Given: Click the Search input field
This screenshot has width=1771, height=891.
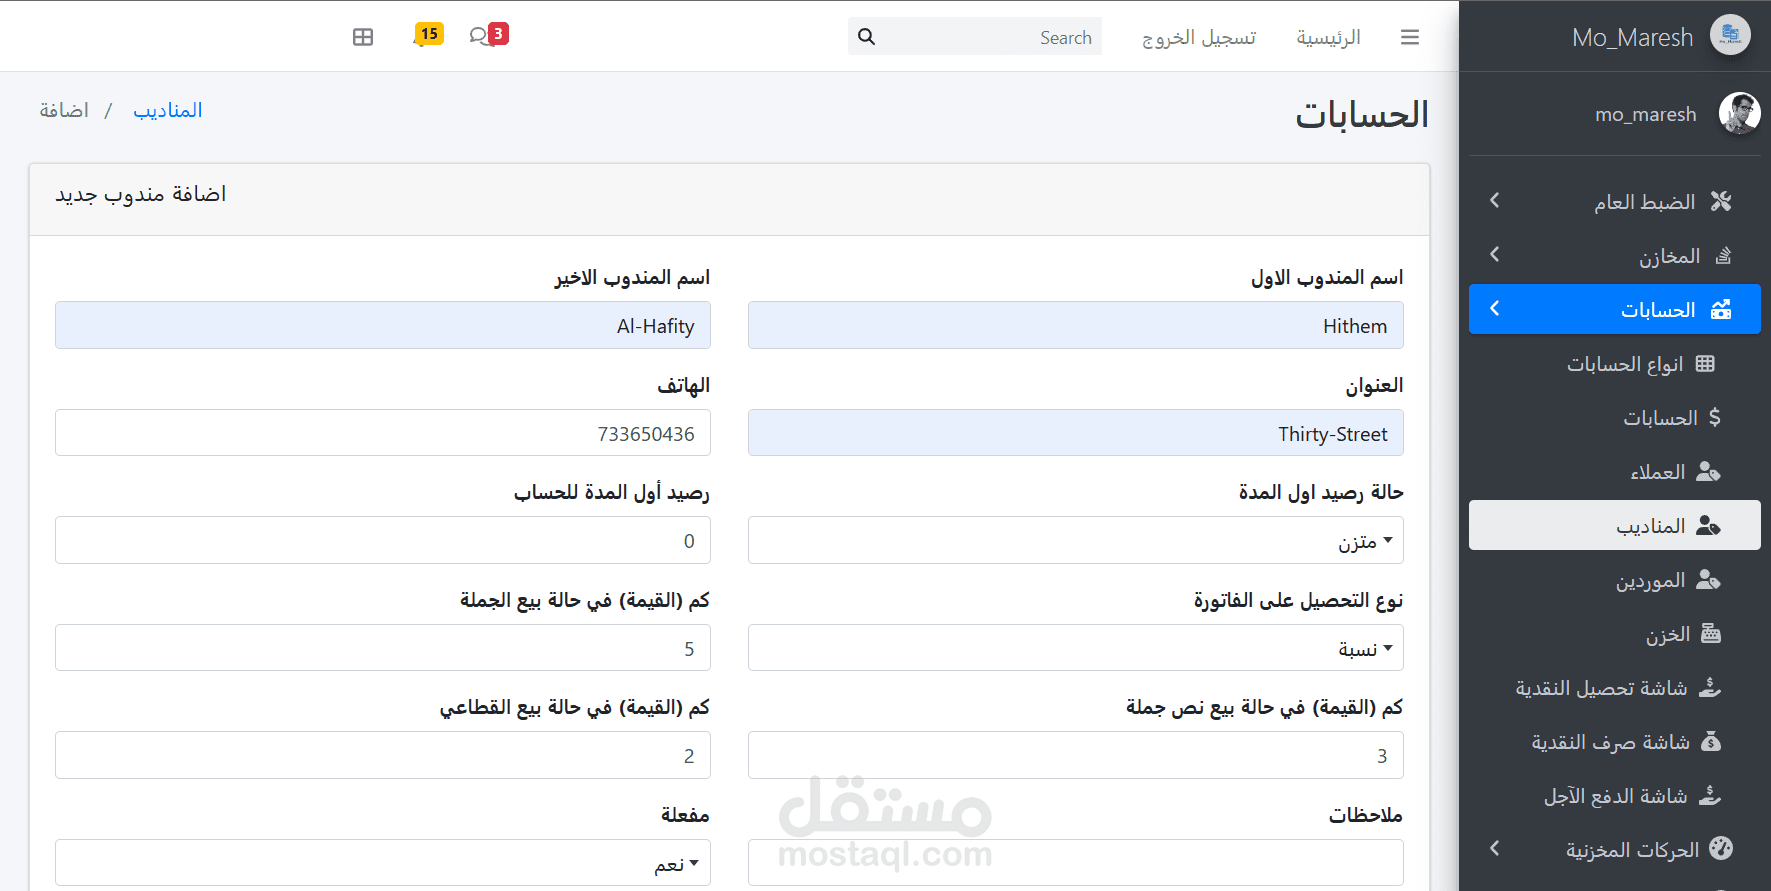Looking at the screenshot, I should click(992, 37).
